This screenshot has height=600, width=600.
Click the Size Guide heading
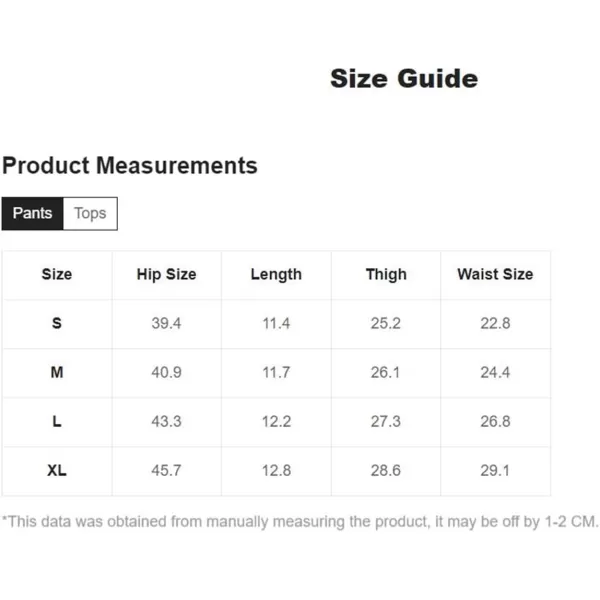pyautogui.click(x=404, y=79)
